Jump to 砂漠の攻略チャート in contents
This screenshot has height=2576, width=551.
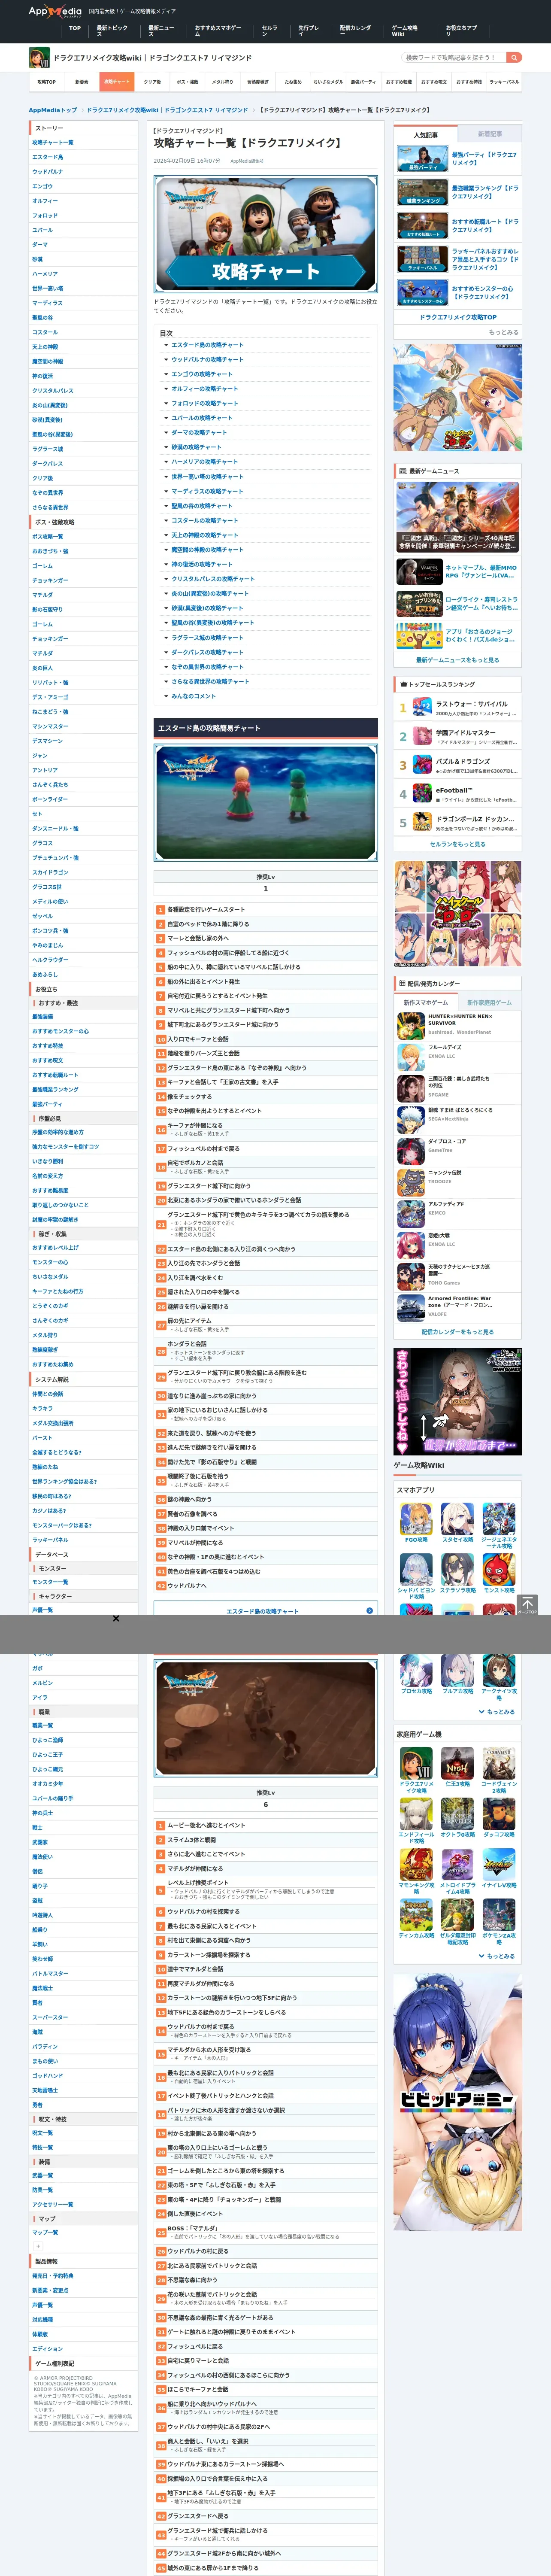point(196,447)
